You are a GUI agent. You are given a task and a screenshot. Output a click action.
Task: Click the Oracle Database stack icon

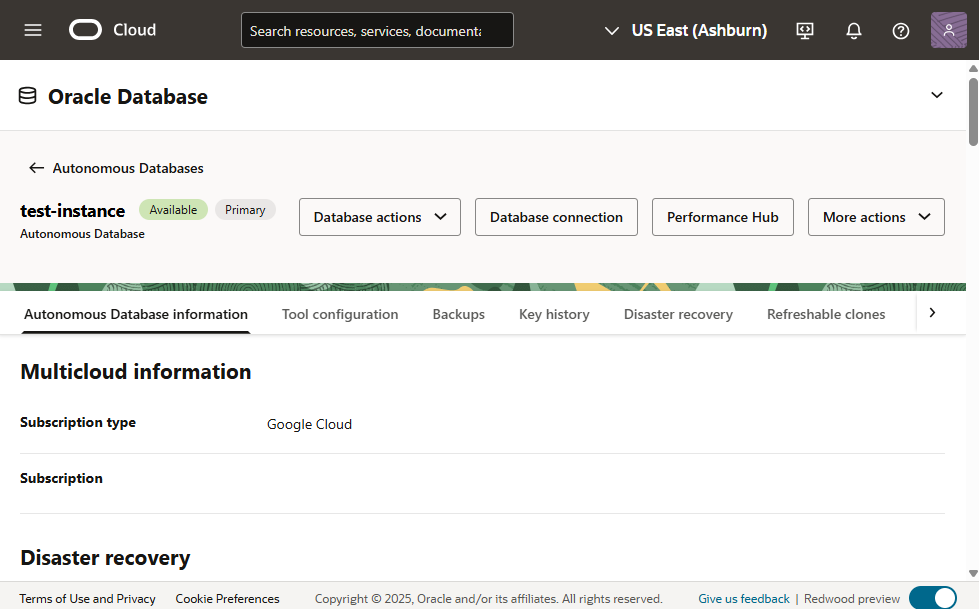[x=28, y=96]
